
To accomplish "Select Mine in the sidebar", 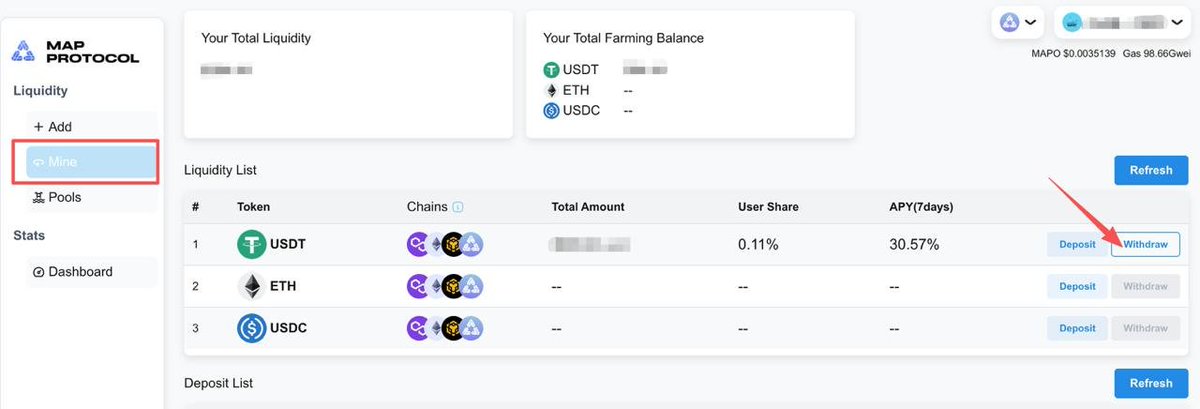I will pyautogui.click(x=90, y=162).
